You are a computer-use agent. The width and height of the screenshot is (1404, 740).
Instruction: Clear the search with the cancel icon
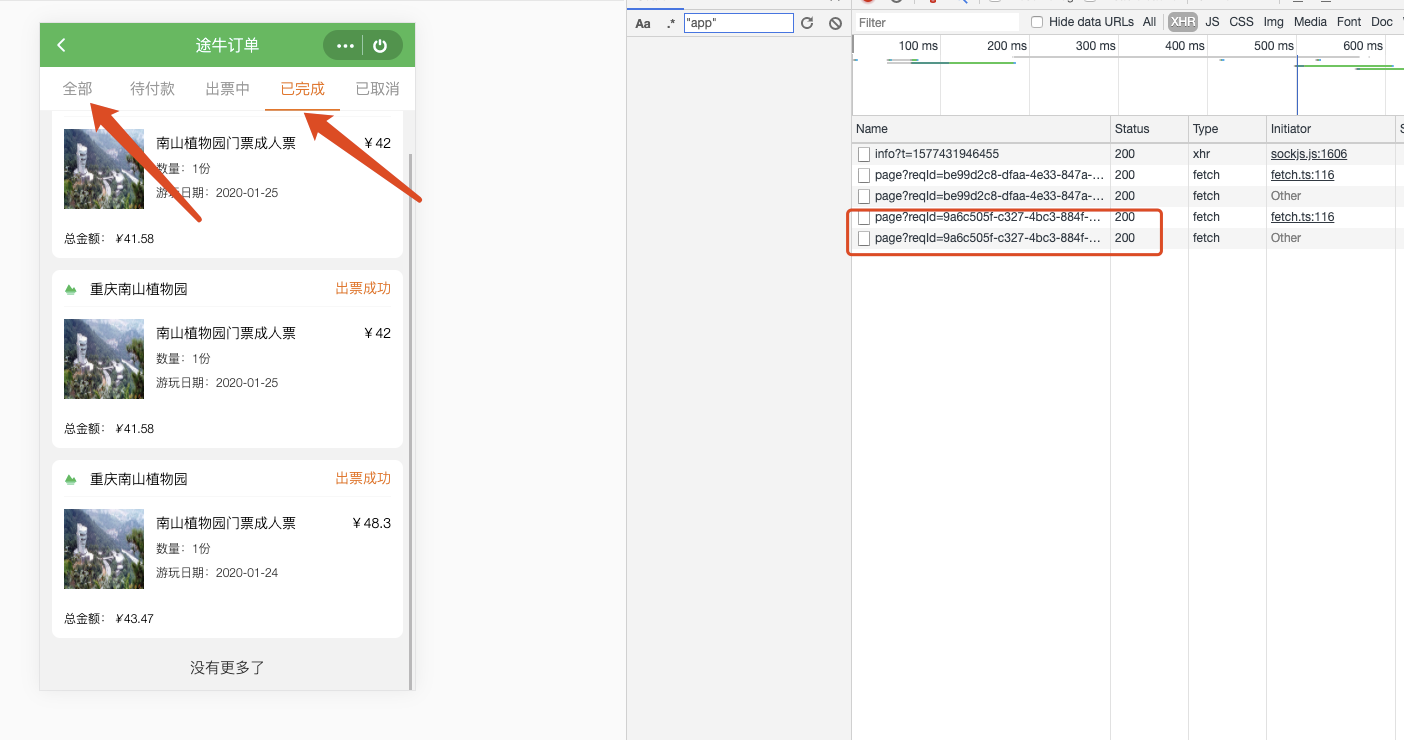point(835,23)
